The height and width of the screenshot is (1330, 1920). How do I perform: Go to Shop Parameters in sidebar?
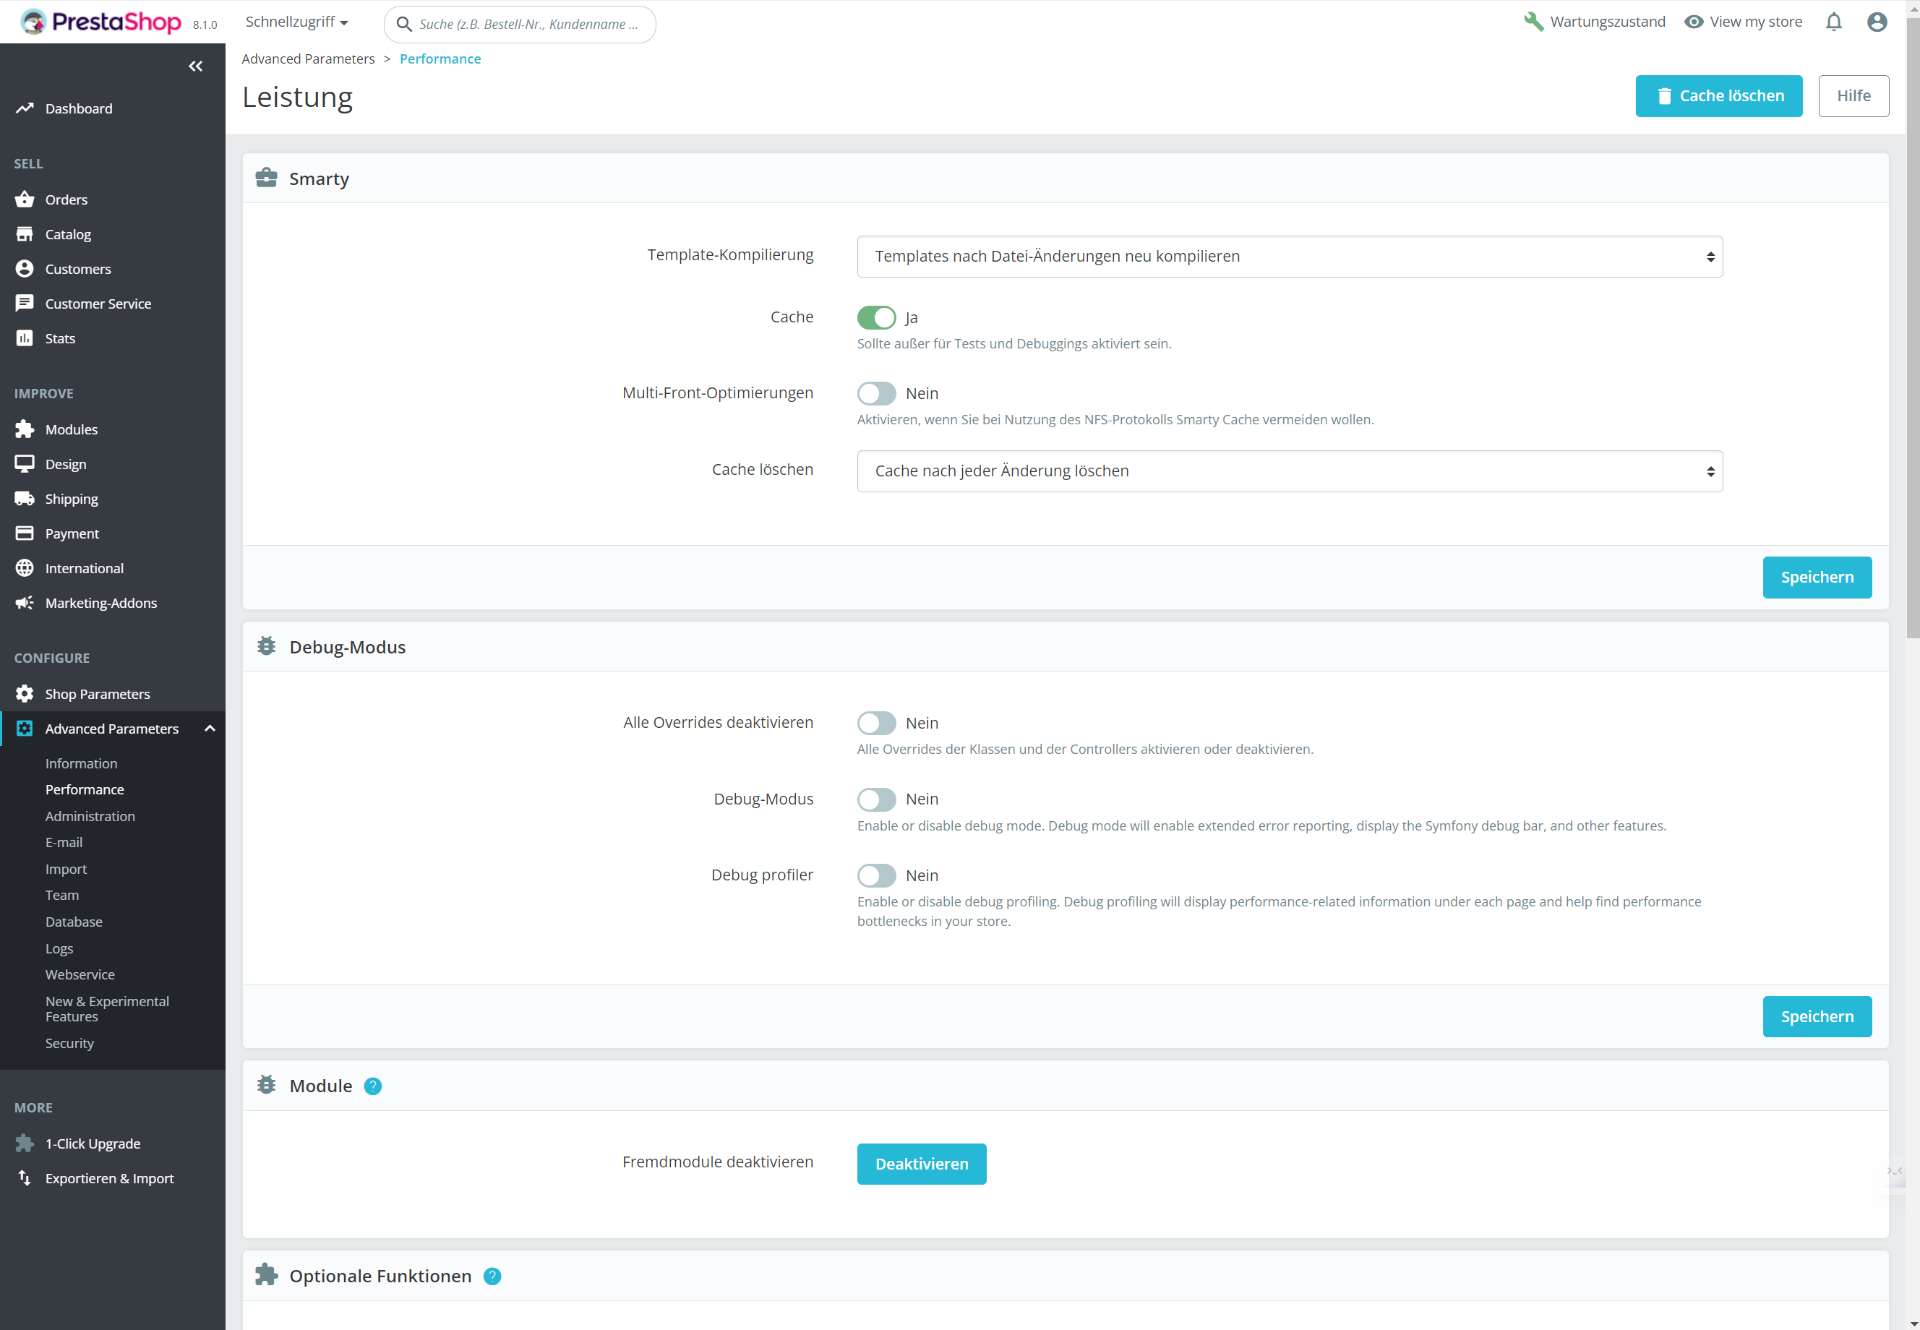click(97, 694)
